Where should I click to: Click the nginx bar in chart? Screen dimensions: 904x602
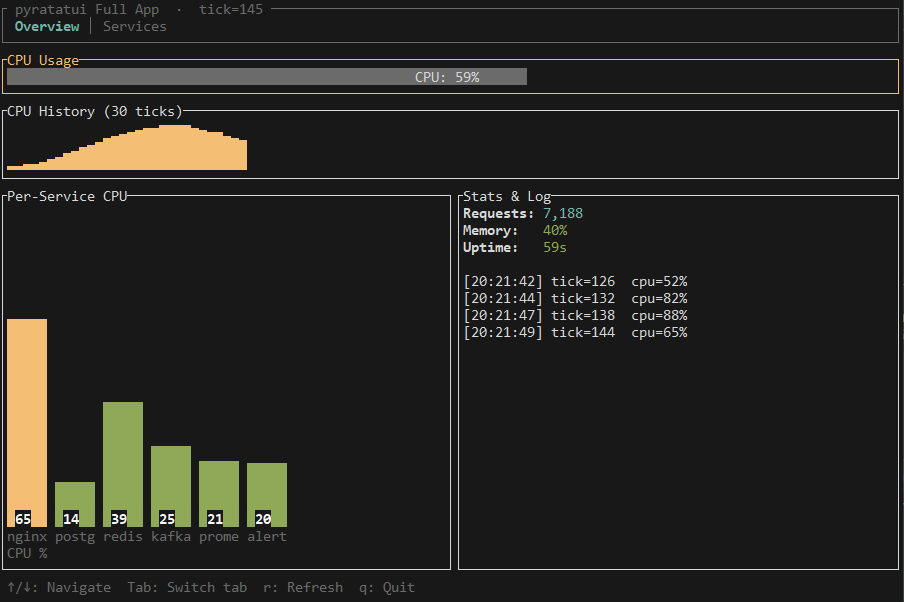point(27,422)
